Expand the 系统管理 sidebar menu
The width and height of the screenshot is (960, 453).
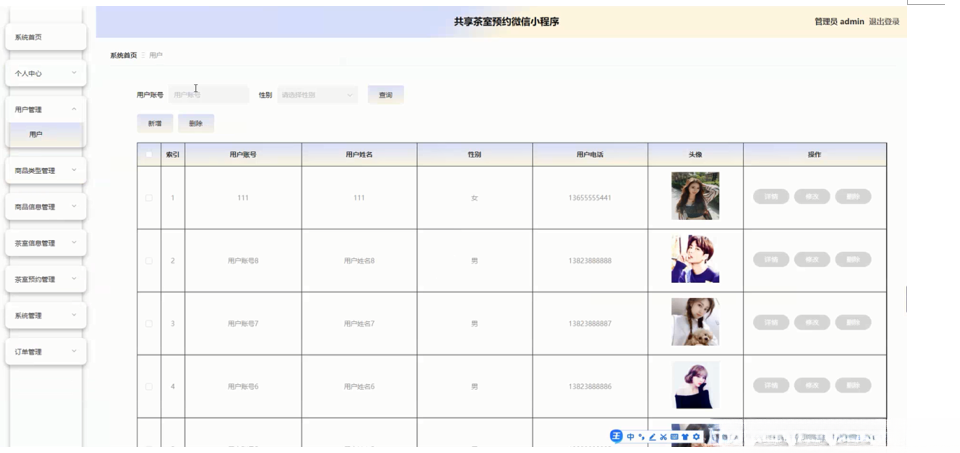click(x=46, y=315)
